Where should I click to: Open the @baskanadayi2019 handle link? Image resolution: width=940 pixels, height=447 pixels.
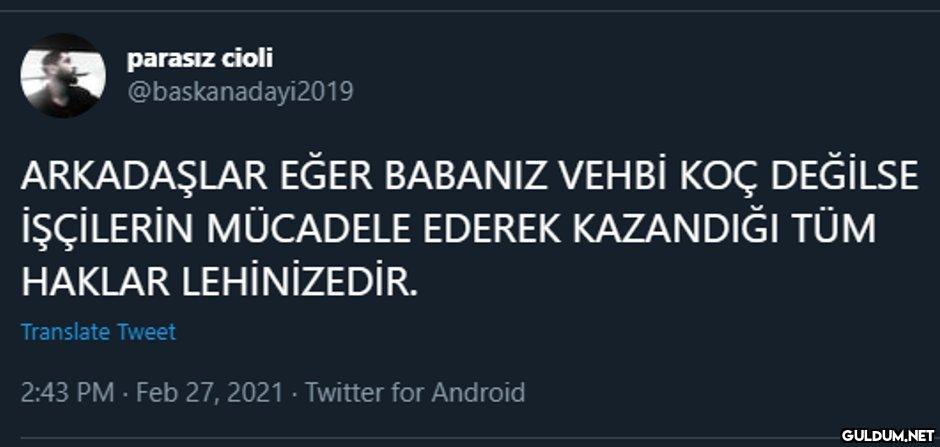(239, 92)
